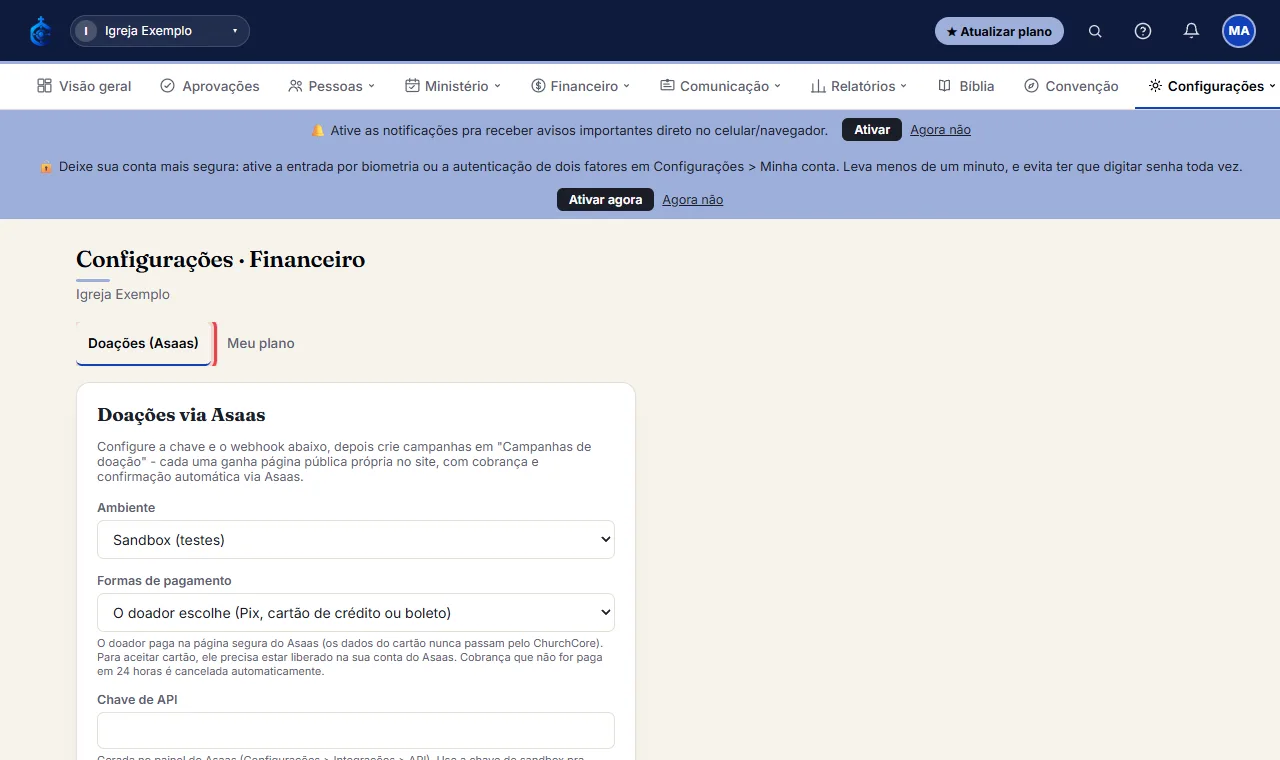
Task: Click Agora não beside the Ativar button
Action: tap(940, 130)
